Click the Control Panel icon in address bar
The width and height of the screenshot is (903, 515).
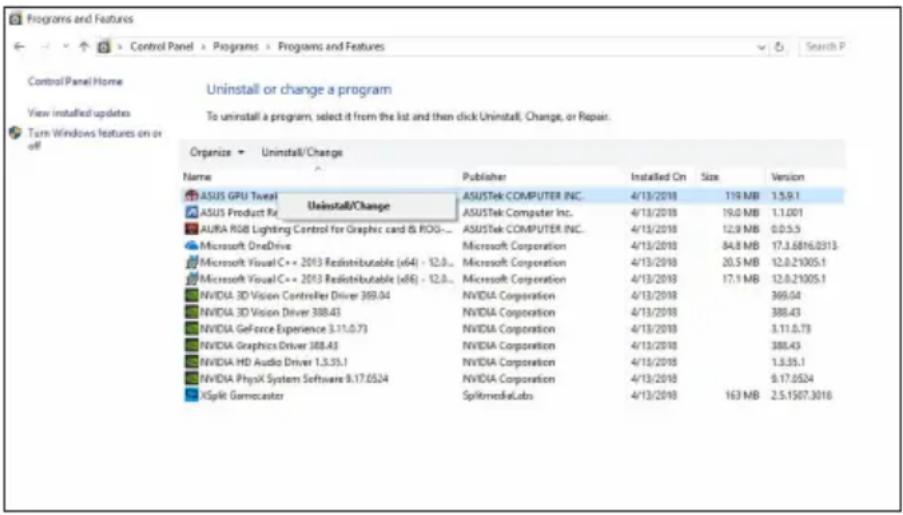pos(104,47)
